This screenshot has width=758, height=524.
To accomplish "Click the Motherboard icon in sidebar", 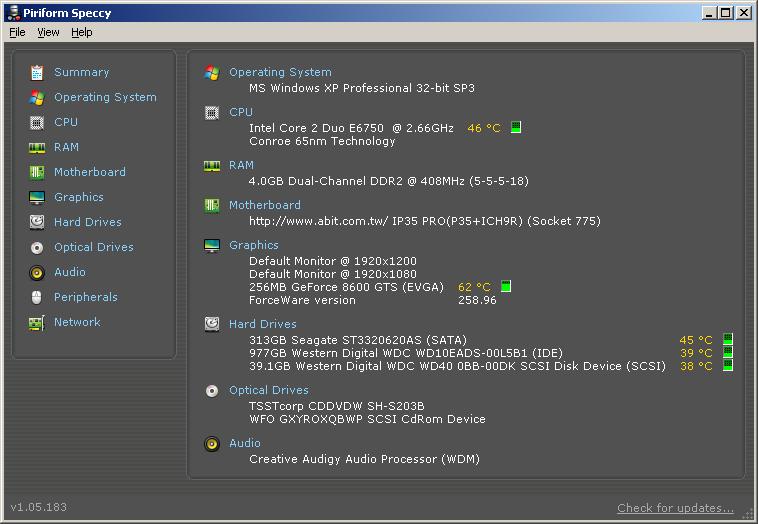I will tap(37, 173).
